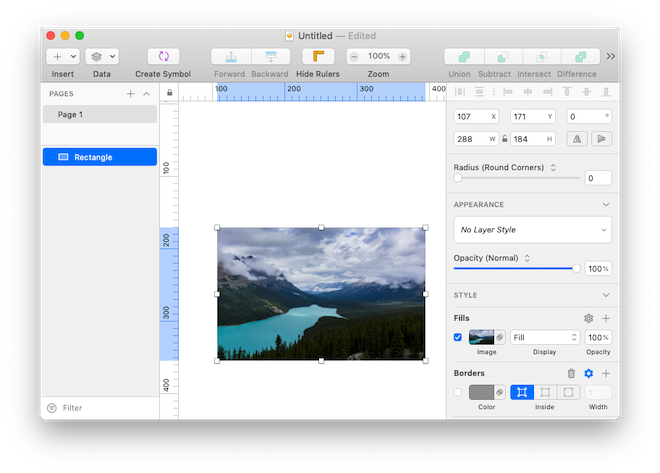Delete border using the trash icon
660x473 pixels.
point(571,373)
